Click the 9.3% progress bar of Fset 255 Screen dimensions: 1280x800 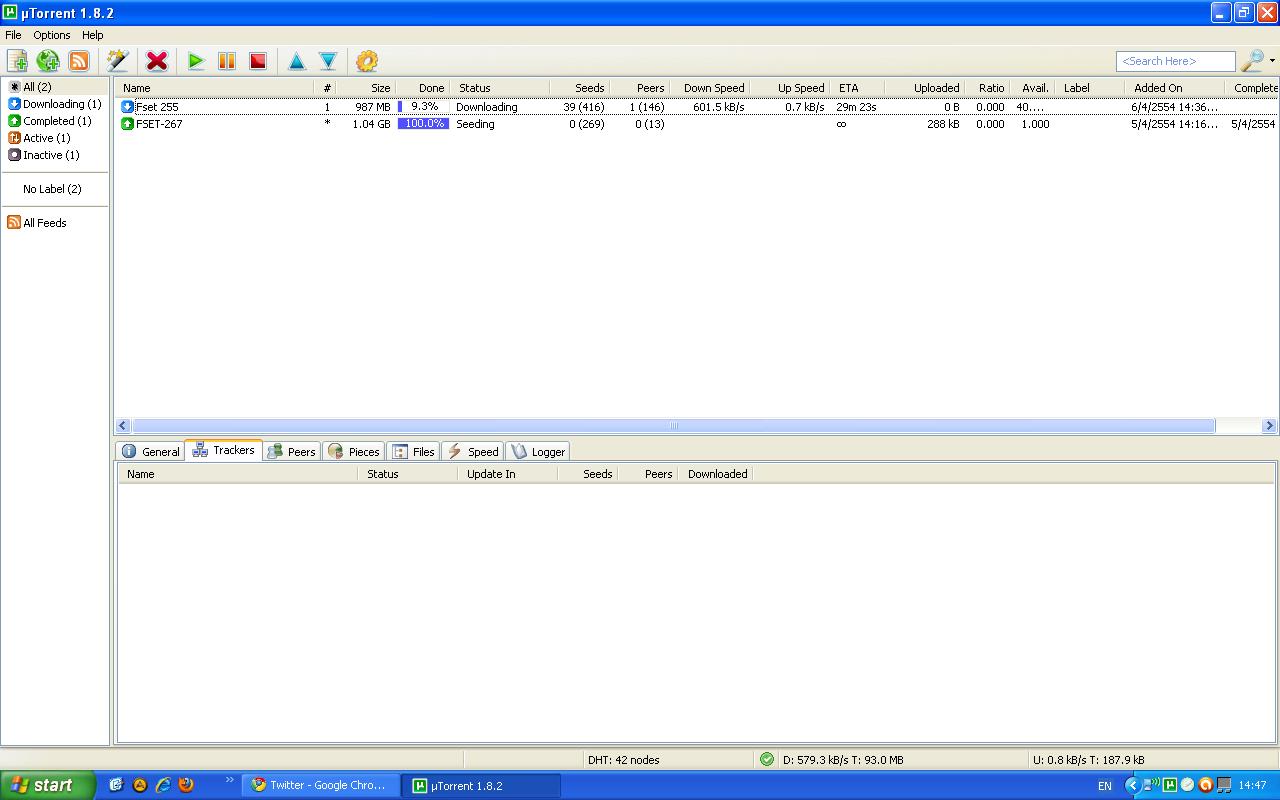coord(423,107)
